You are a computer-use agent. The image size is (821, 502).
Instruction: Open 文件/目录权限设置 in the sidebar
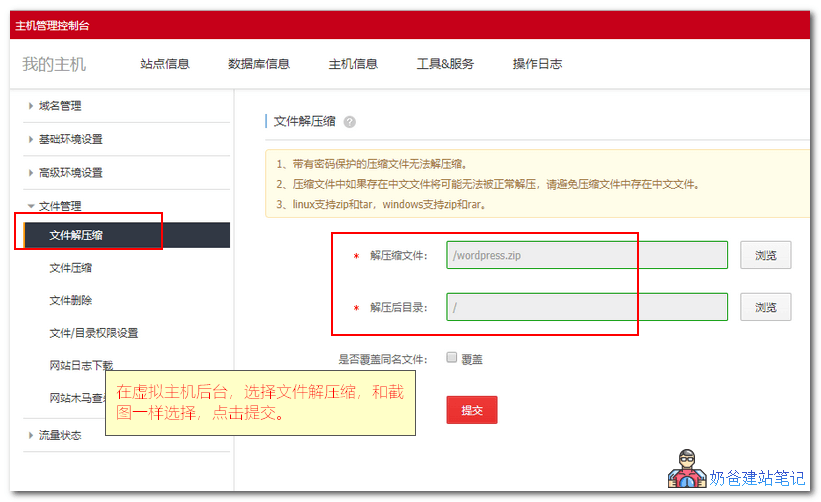pos(94,333)
